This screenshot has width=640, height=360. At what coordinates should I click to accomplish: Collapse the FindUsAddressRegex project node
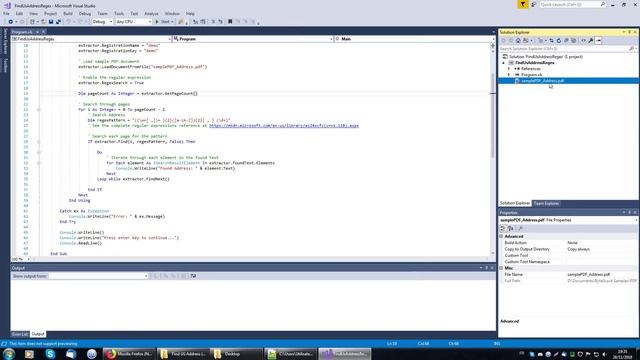pyautogui.click(x=503, y=63)
